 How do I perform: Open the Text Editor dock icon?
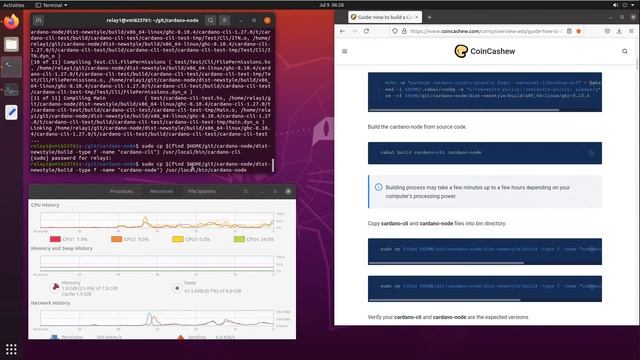pos(11,112)
